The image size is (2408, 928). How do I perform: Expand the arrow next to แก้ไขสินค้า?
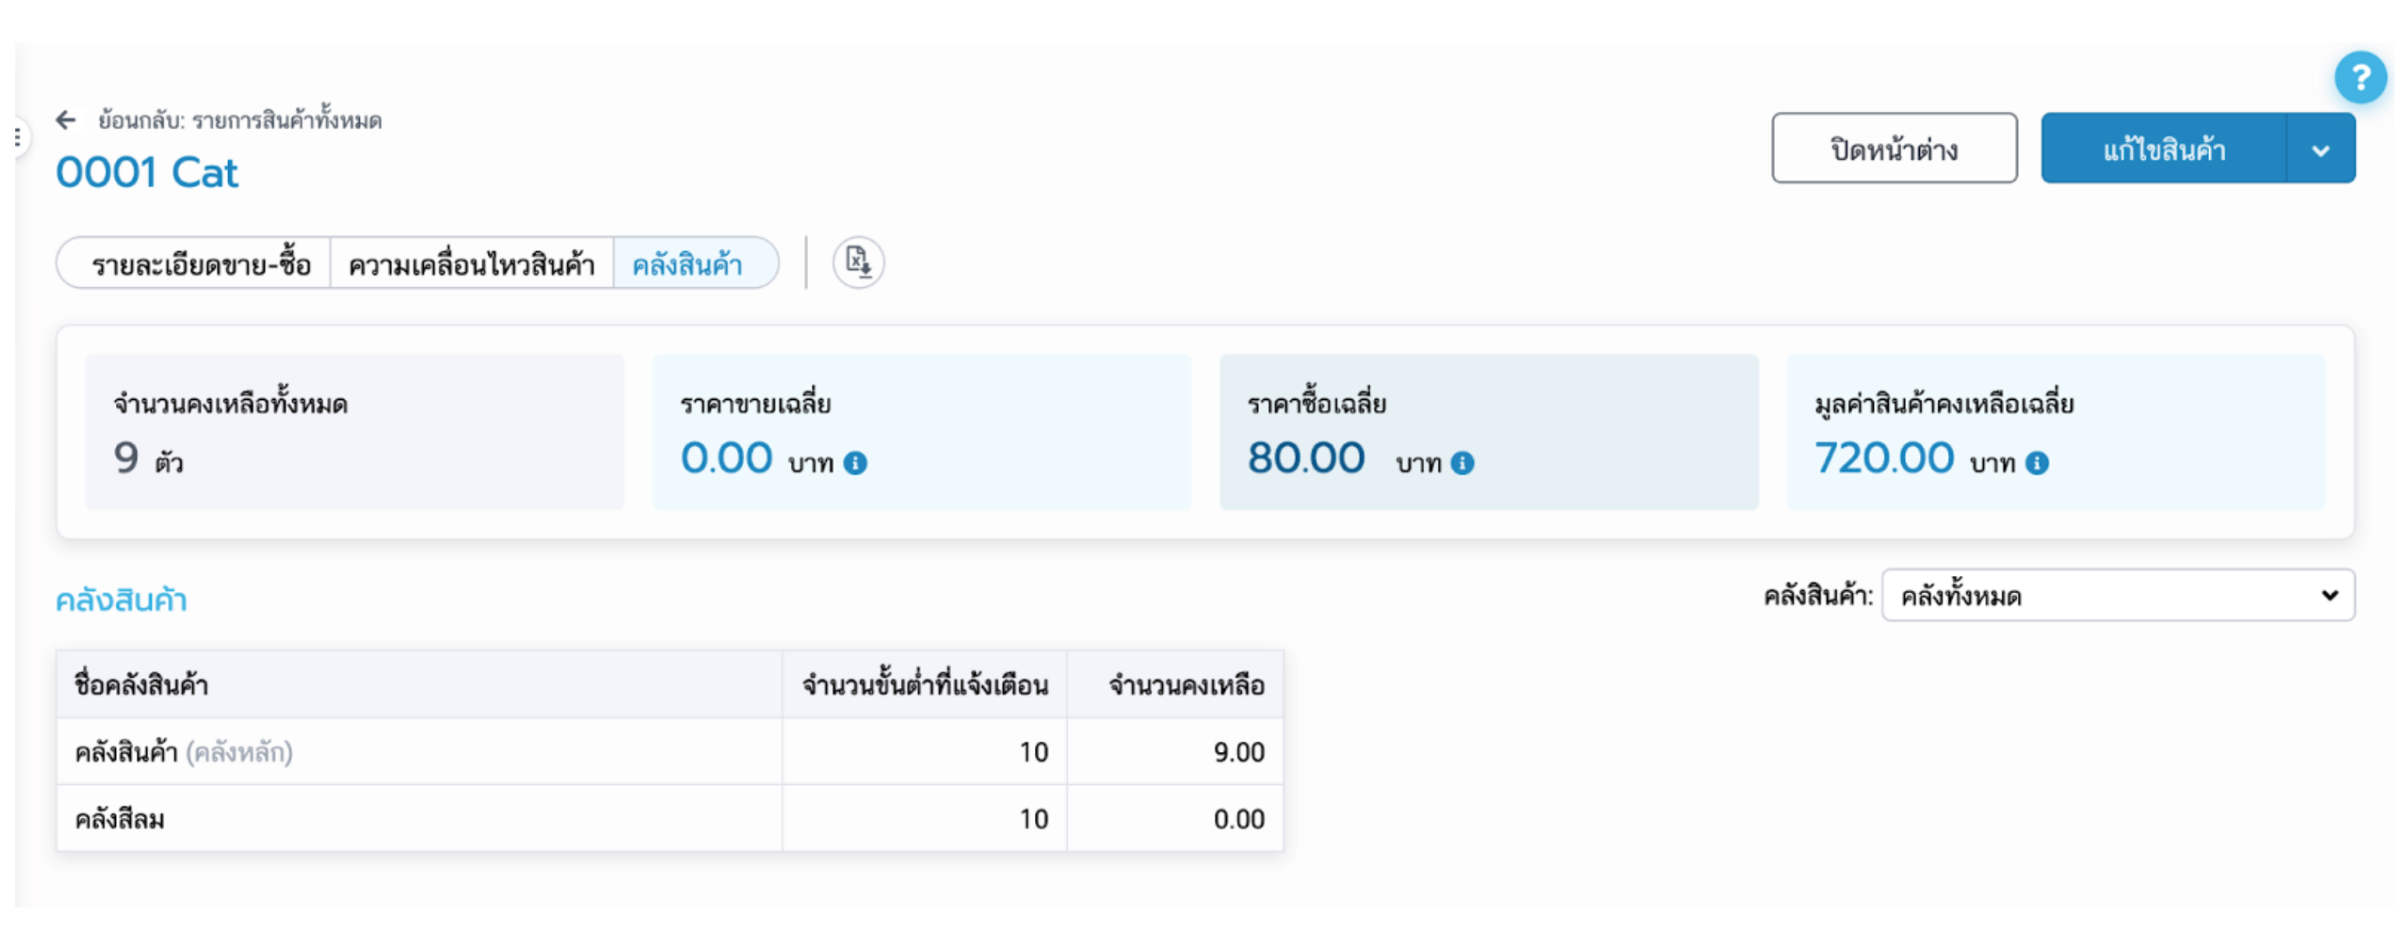tap(2321, 150)
